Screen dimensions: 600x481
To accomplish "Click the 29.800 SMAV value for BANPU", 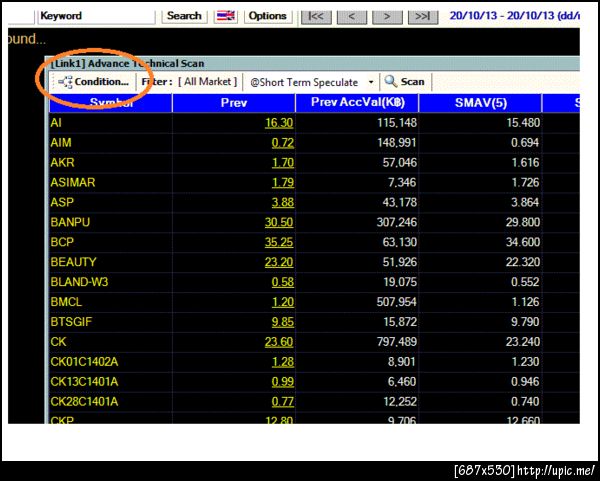I will (523, 222).
